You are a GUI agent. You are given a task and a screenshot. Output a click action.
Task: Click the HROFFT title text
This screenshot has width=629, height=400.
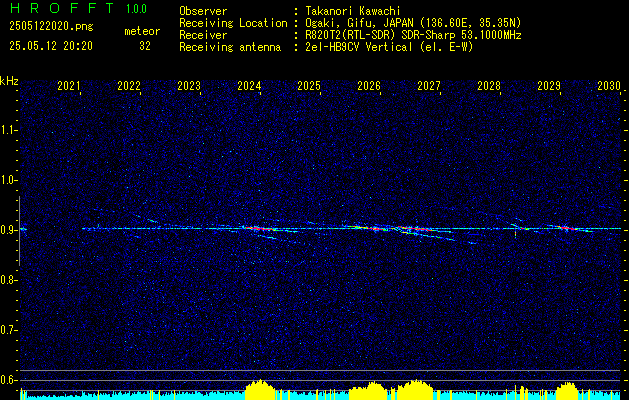coord(62,8)
